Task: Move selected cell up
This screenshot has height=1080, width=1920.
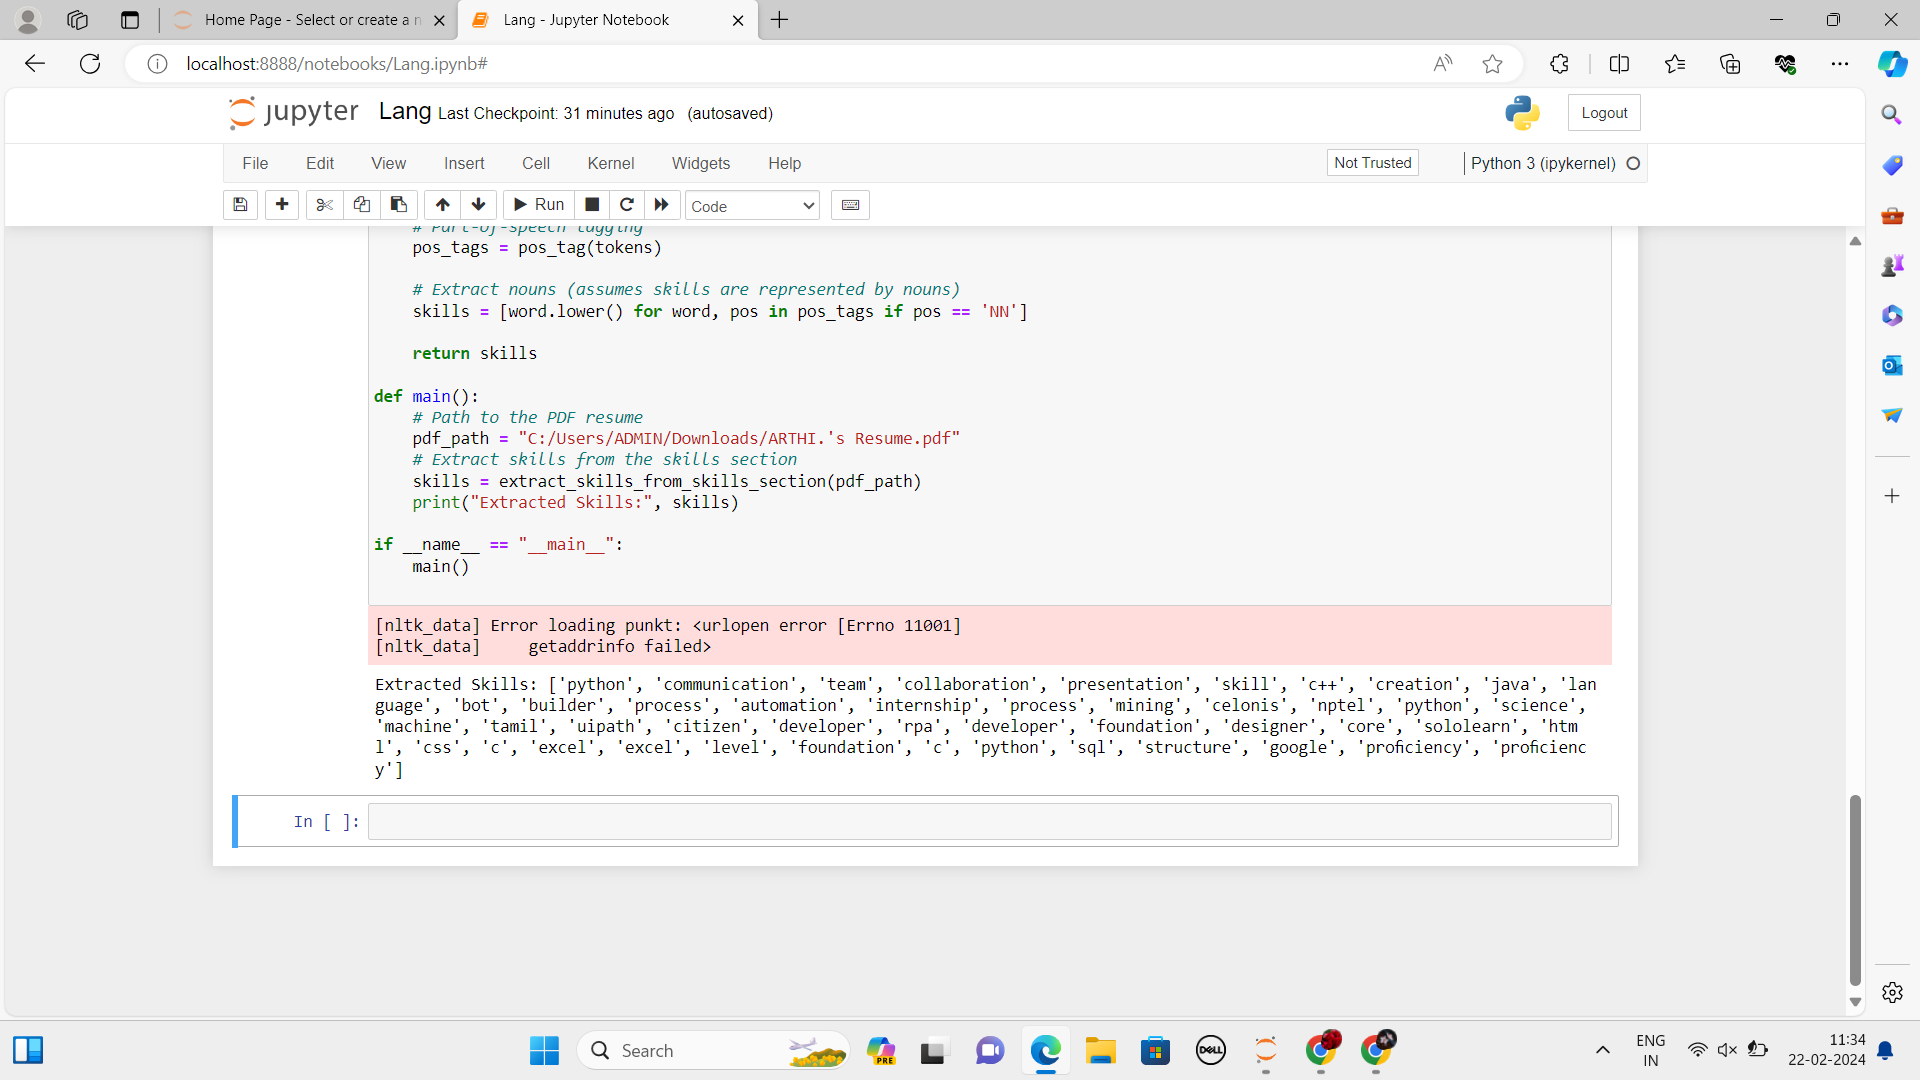Action: click(x=442, y=205)
